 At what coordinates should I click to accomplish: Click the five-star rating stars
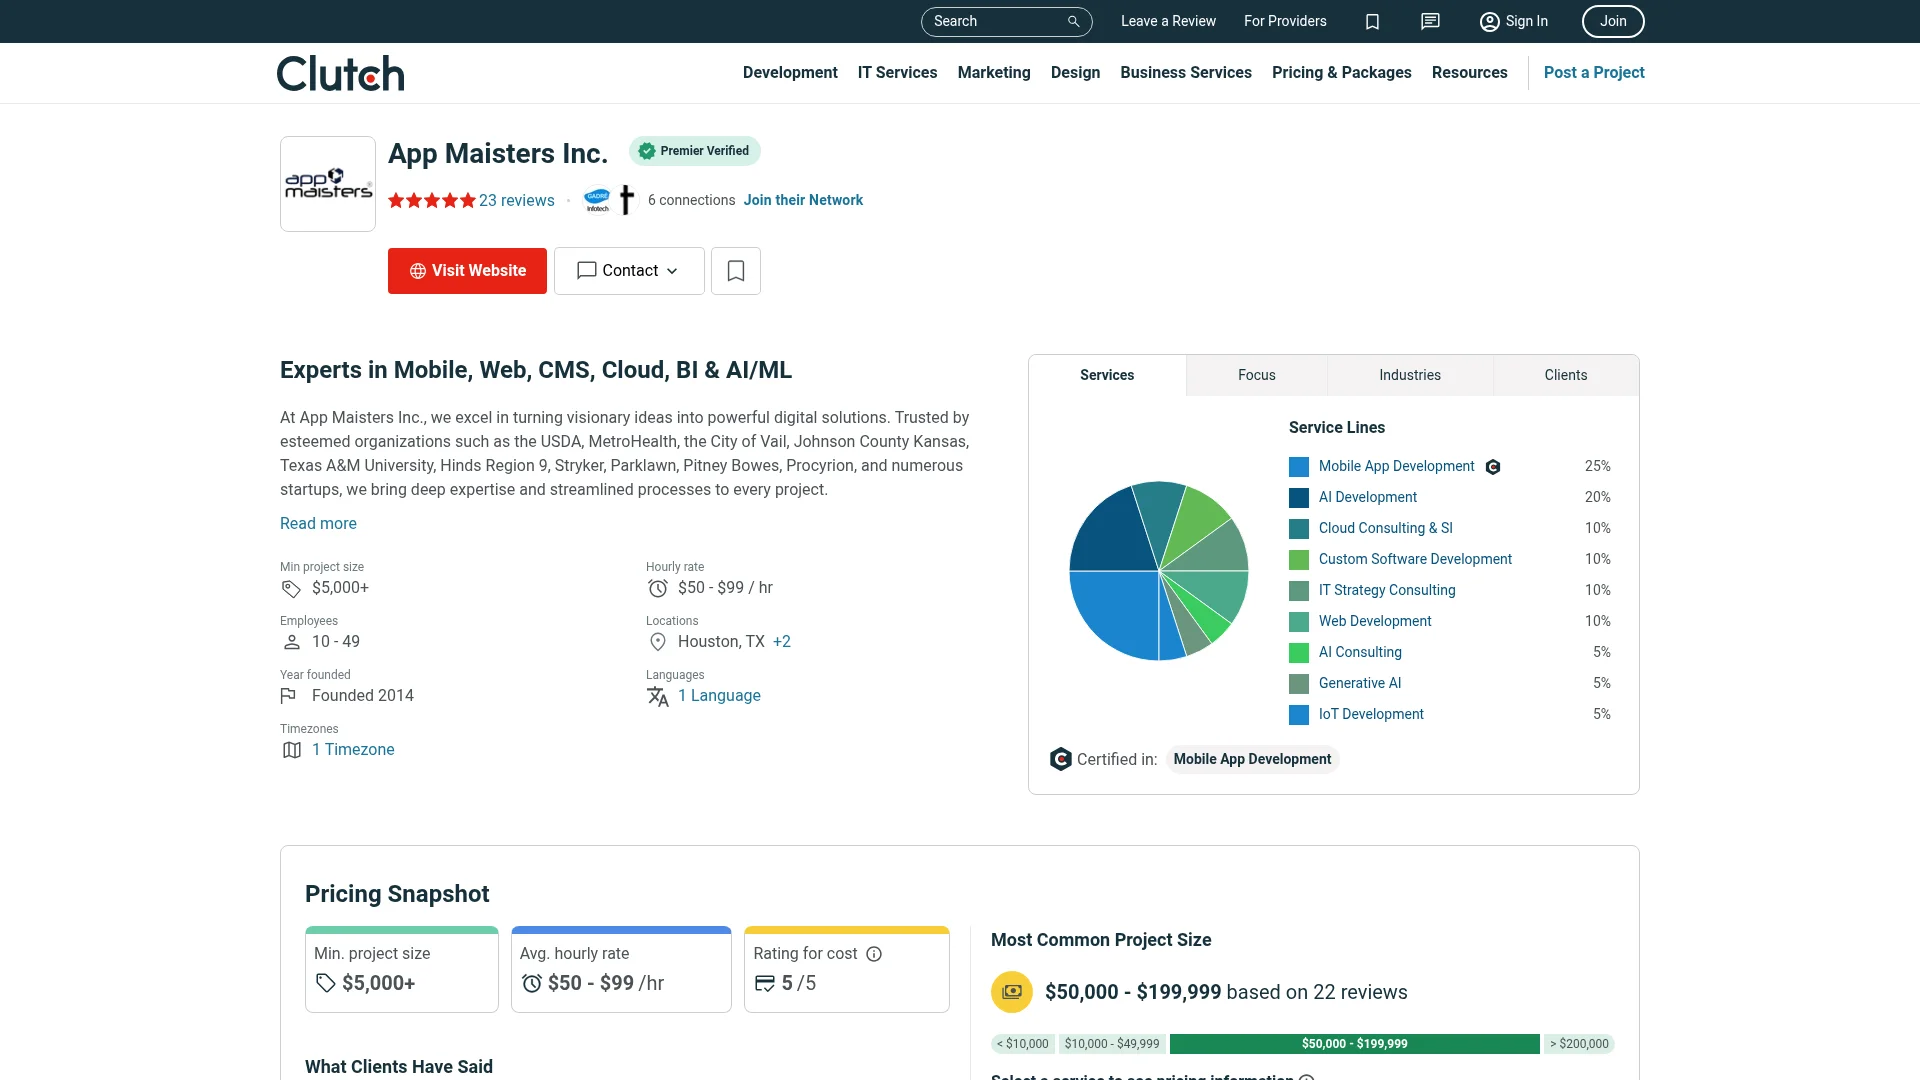431,200
